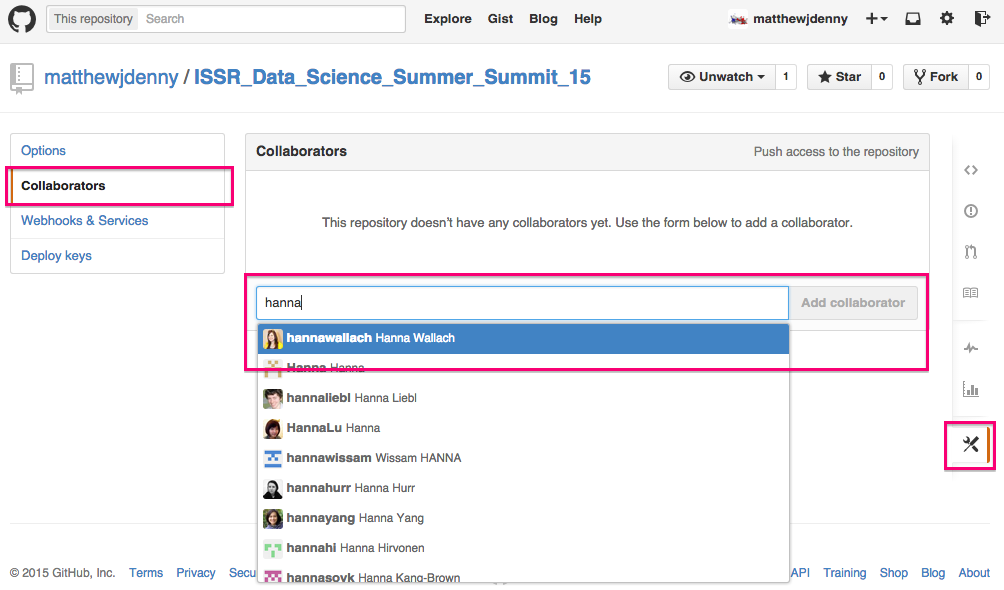The width and height of the screenshot is (1004, 590).
Task: Click matthewjdenny avatar in header
Action: coord(738,19)
